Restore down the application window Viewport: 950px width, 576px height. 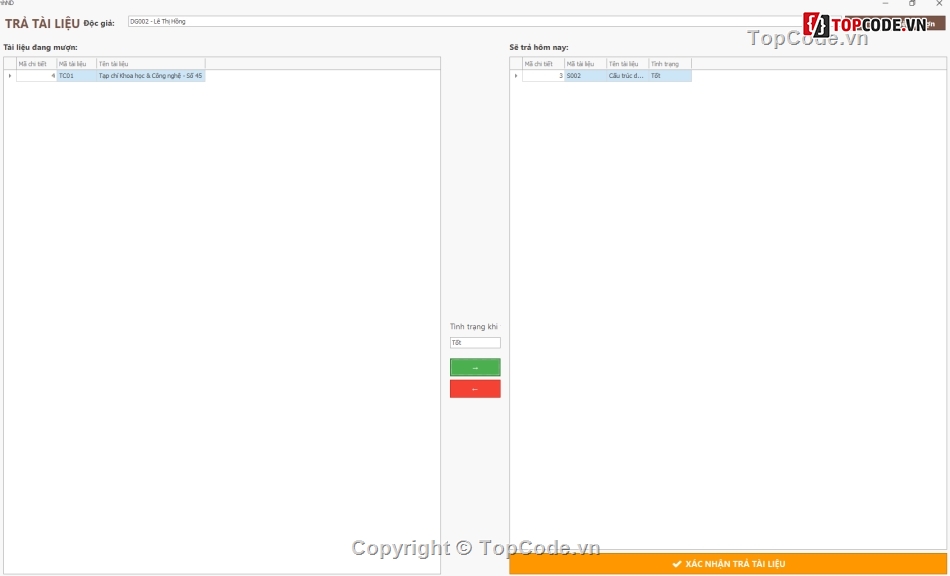coord(912,4)
